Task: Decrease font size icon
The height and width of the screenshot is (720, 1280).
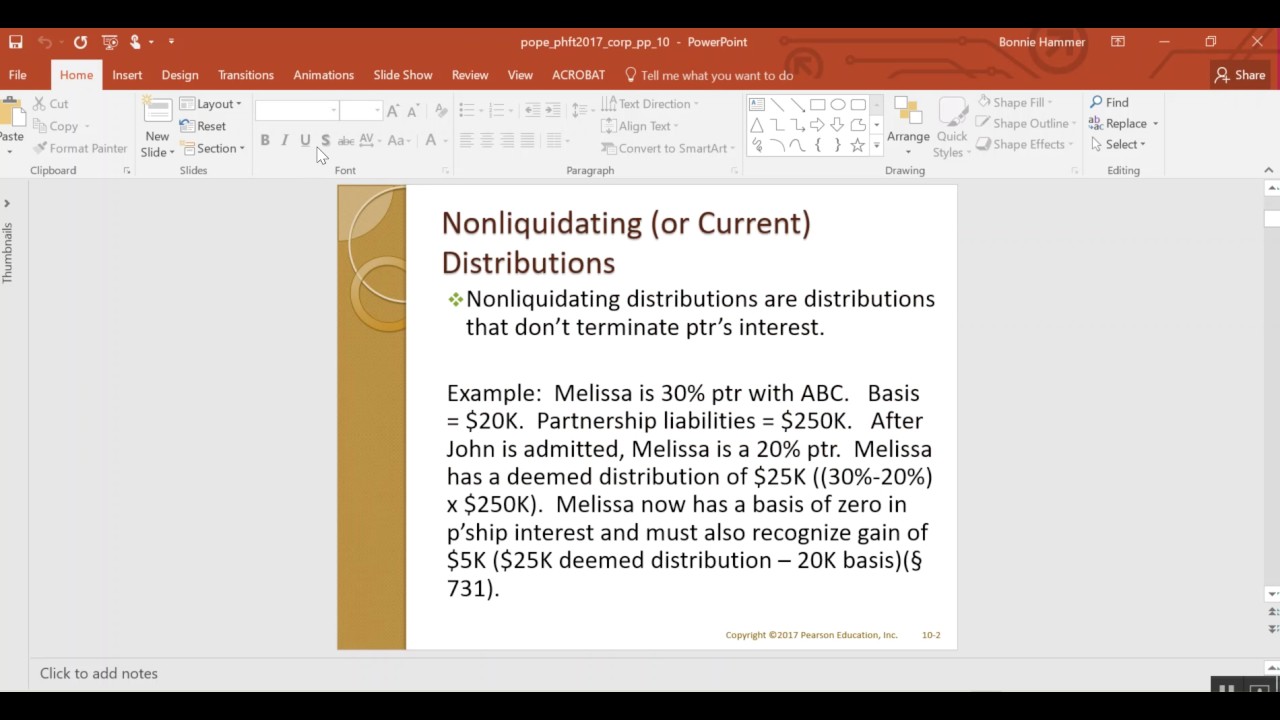Action: pos(413,111)
